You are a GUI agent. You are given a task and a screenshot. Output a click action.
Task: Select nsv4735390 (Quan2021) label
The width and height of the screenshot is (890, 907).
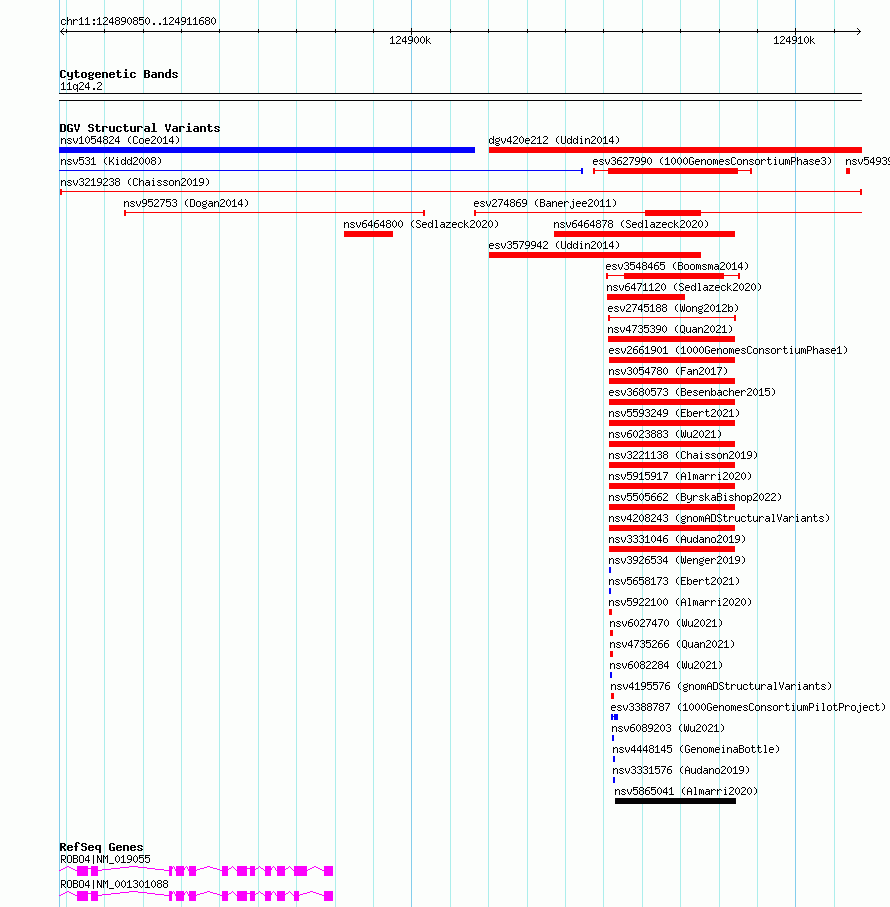670,329
